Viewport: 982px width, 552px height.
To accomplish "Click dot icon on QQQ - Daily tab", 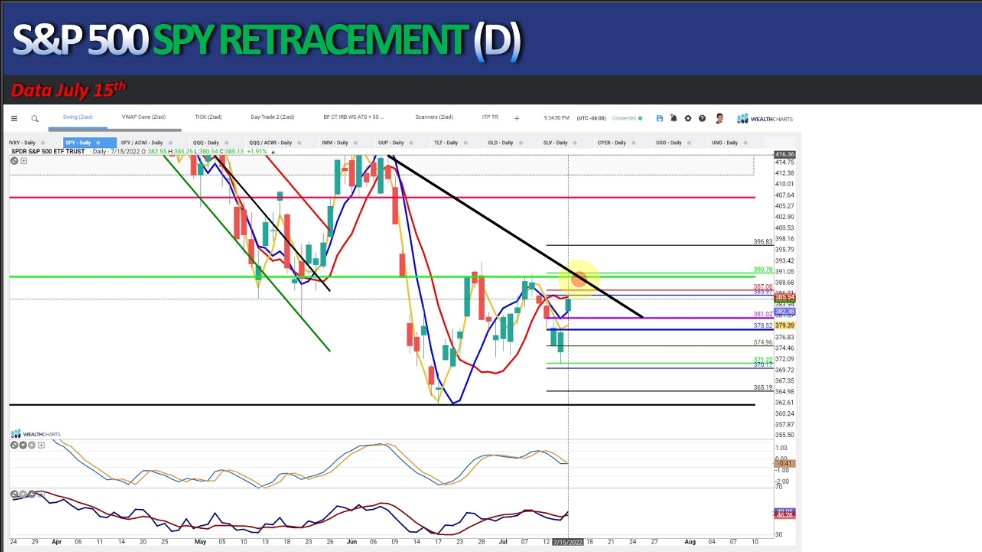I will (227, 143).
